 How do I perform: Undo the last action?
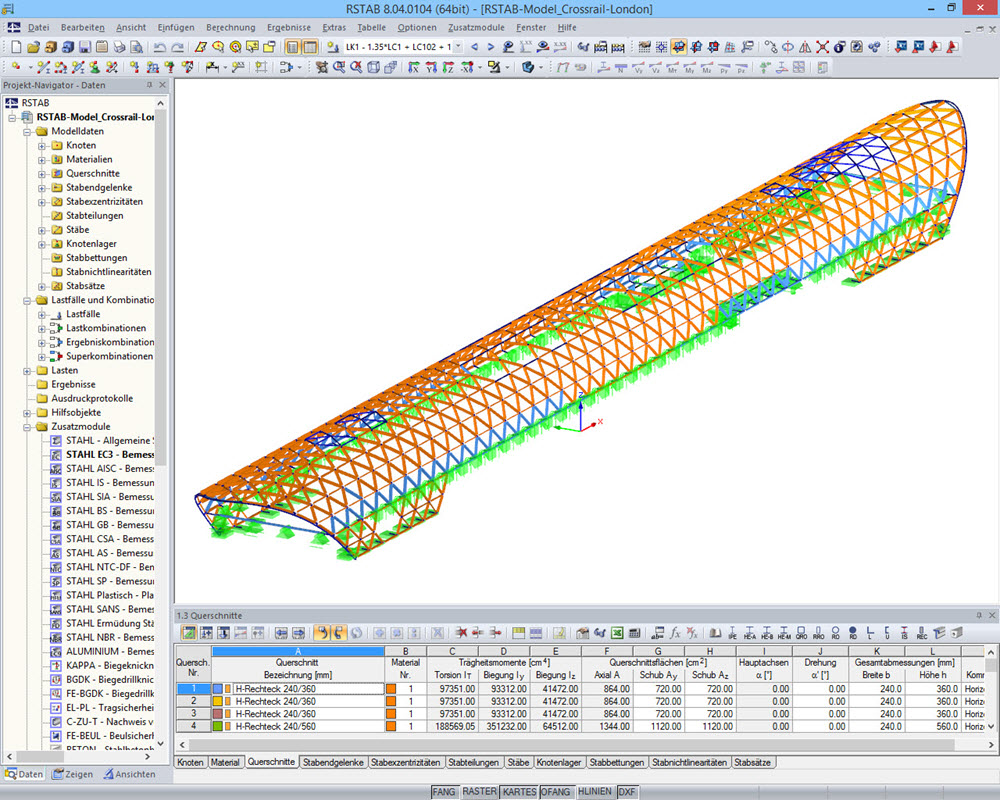point(159,47)
